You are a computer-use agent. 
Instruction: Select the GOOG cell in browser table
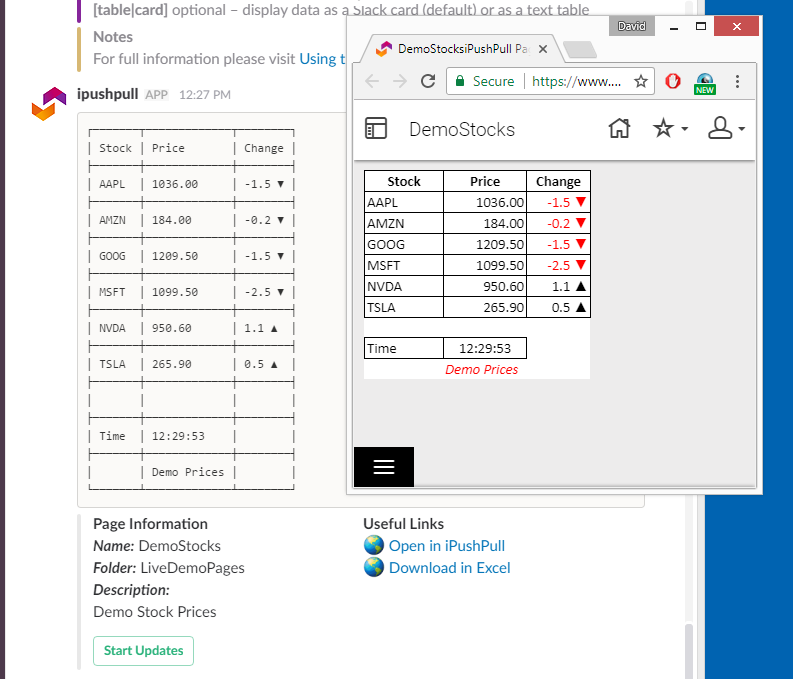[x=404, y=244]
